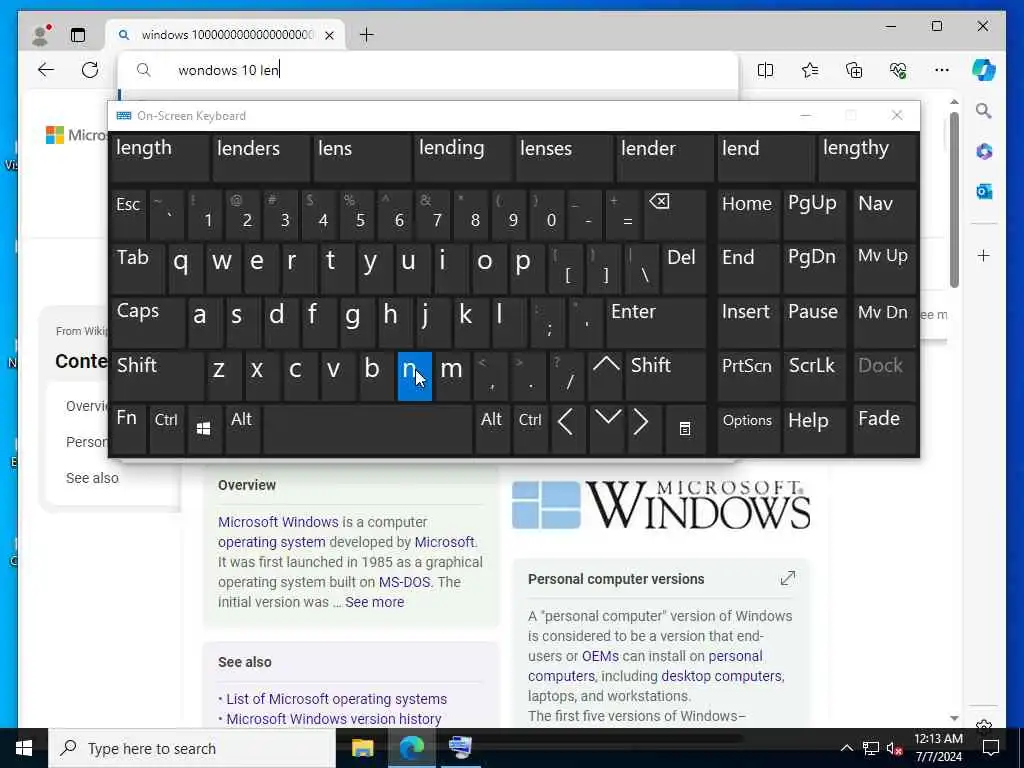Viewport: 1024px width, 768px height.
Task: Choose the suggestion 'lengthy'
Action: coord(867,157)
